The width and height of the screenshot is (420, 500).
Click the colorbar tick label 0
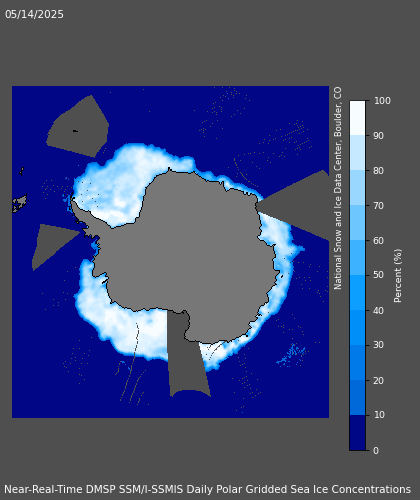tap(376, 450)
